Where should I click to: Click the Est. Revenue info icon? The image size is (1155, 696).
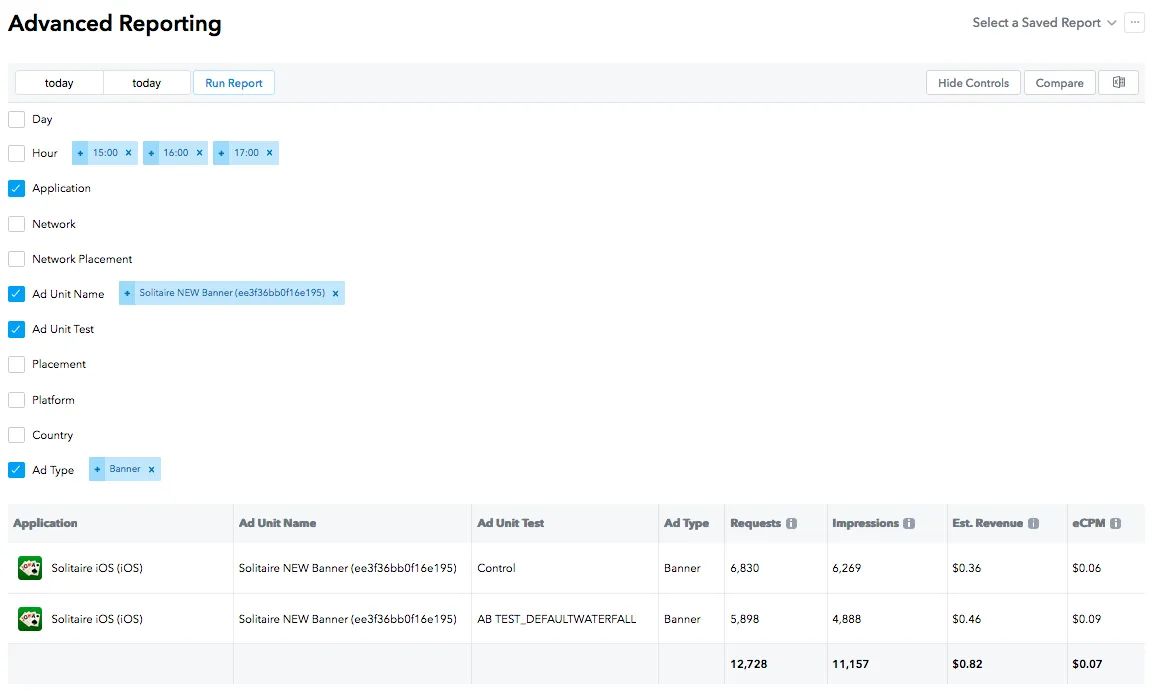1033,523
